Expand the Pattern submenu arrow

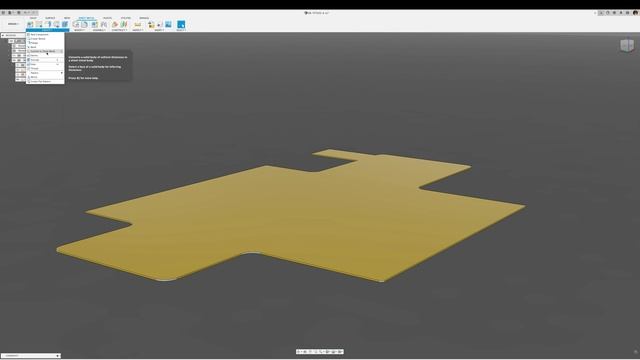click(62, 73)
